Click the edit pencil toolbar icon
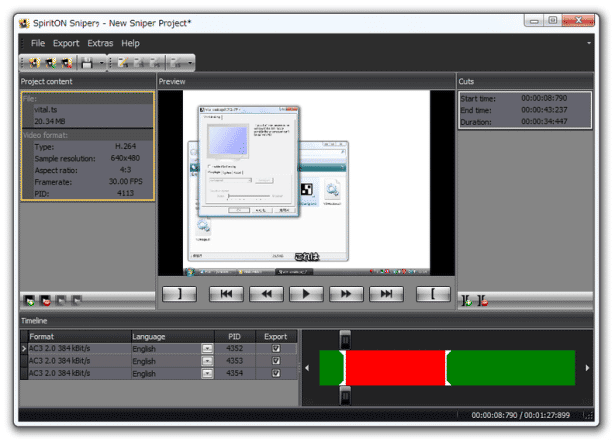 tap(123, 63)
